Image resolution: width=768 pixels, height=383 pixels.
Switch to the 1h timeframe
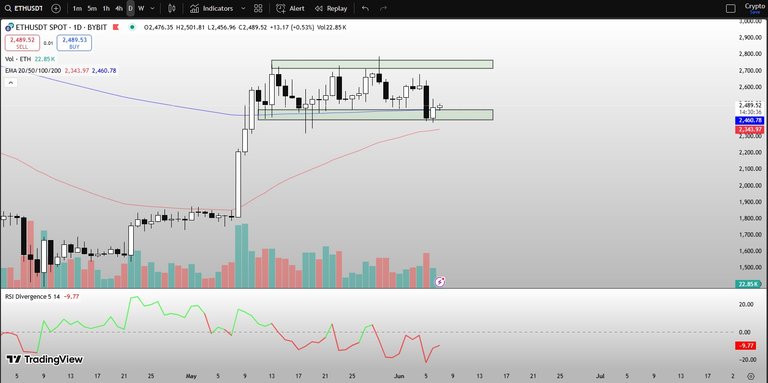(106, 8)
